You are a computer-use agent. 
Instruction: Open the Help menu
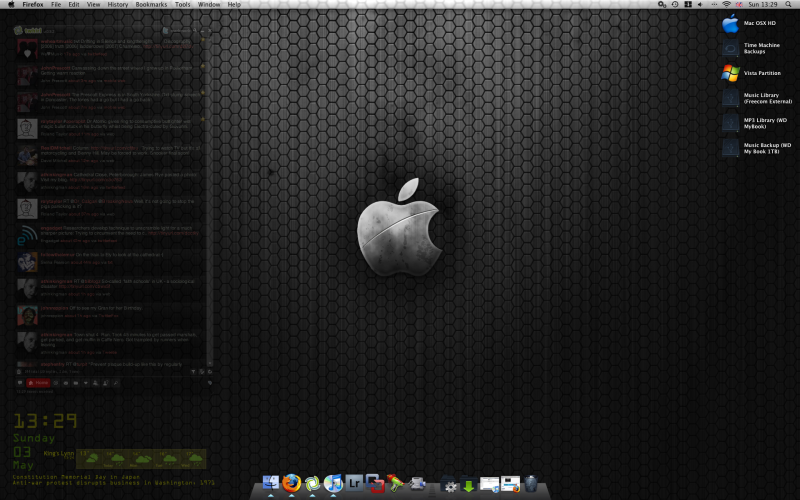(x=234, y=5)
